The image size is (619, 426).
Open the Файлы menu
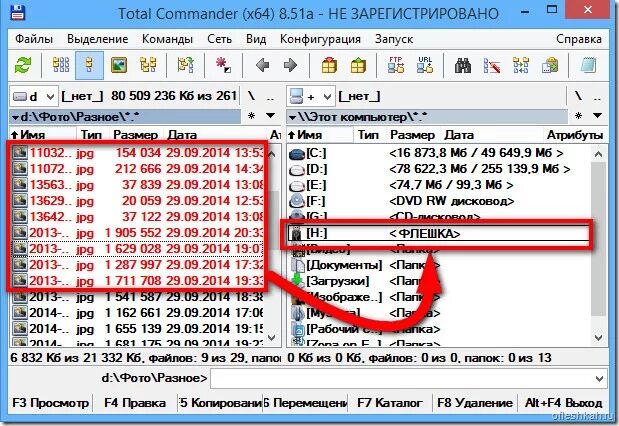(x=34, y=39)
